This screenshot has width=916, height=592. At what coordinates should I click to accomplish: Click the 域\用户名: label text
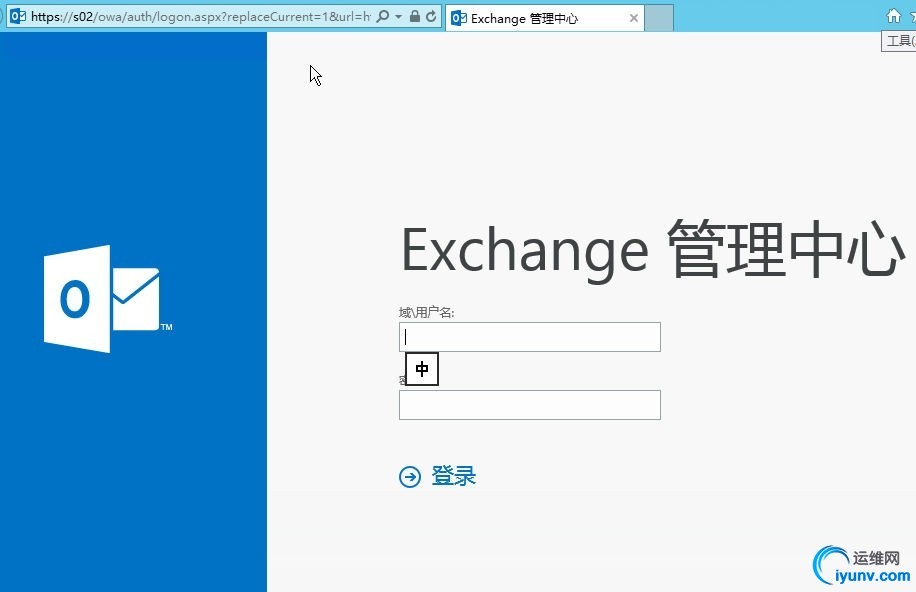(x=426, y=313)
